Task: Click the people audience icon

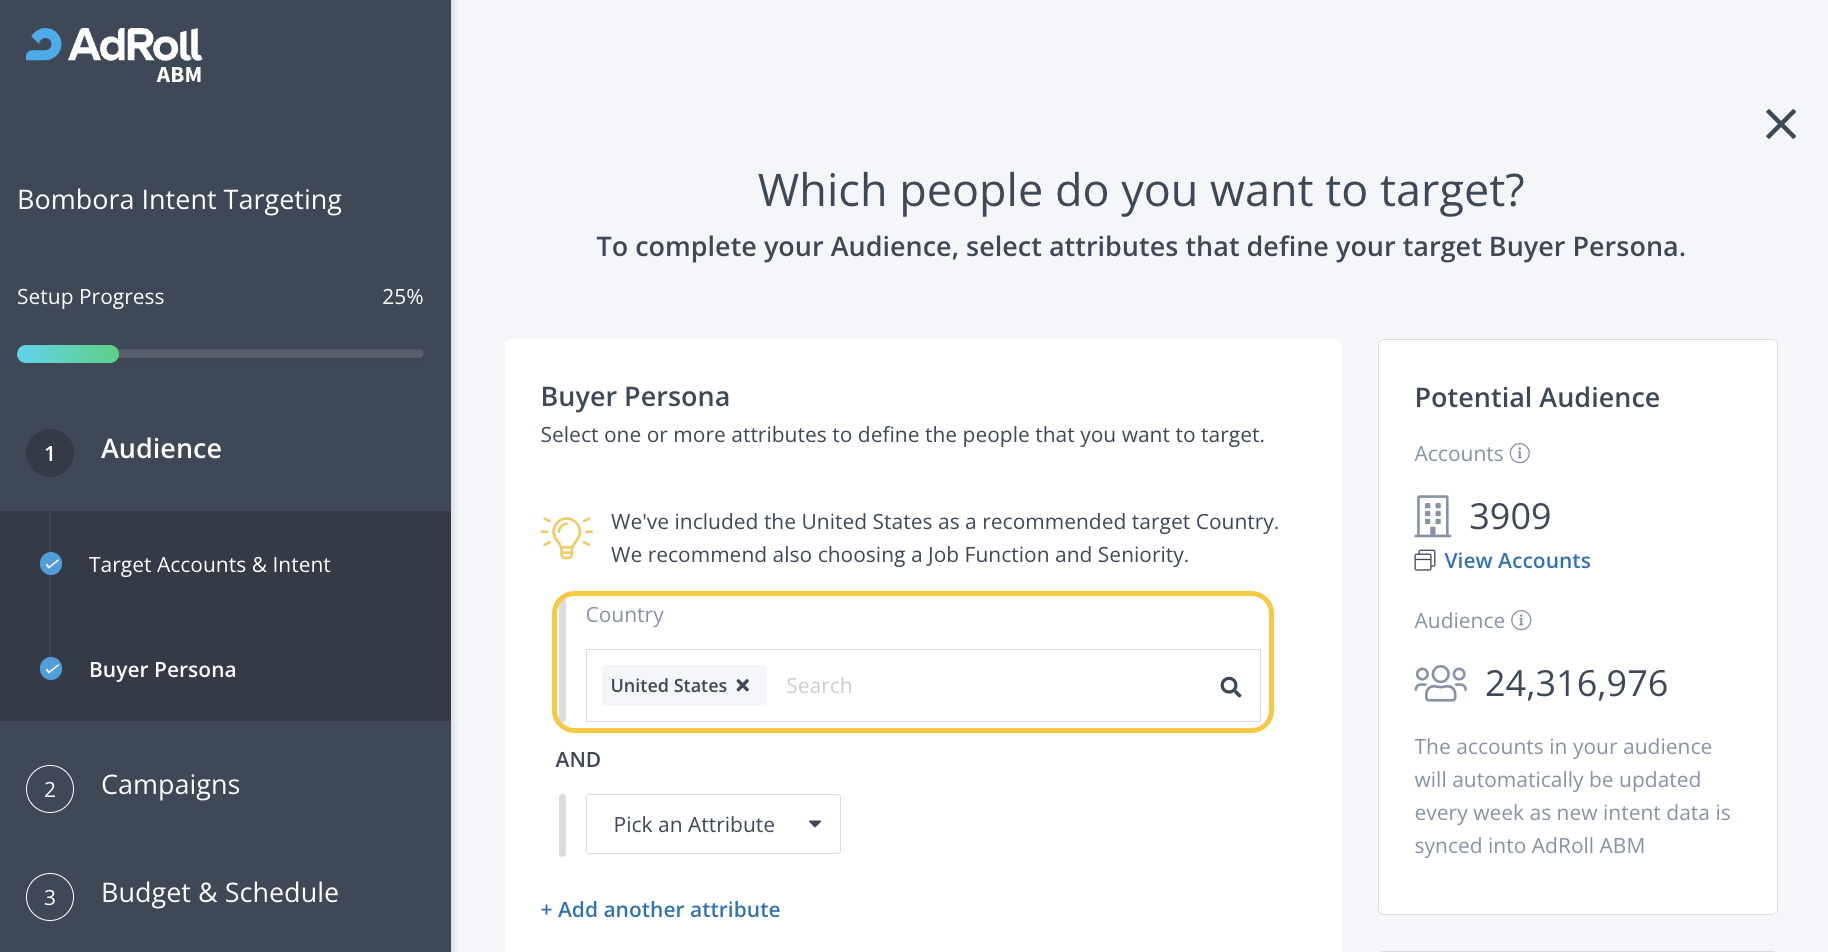Action: [x=1440, y=684]
